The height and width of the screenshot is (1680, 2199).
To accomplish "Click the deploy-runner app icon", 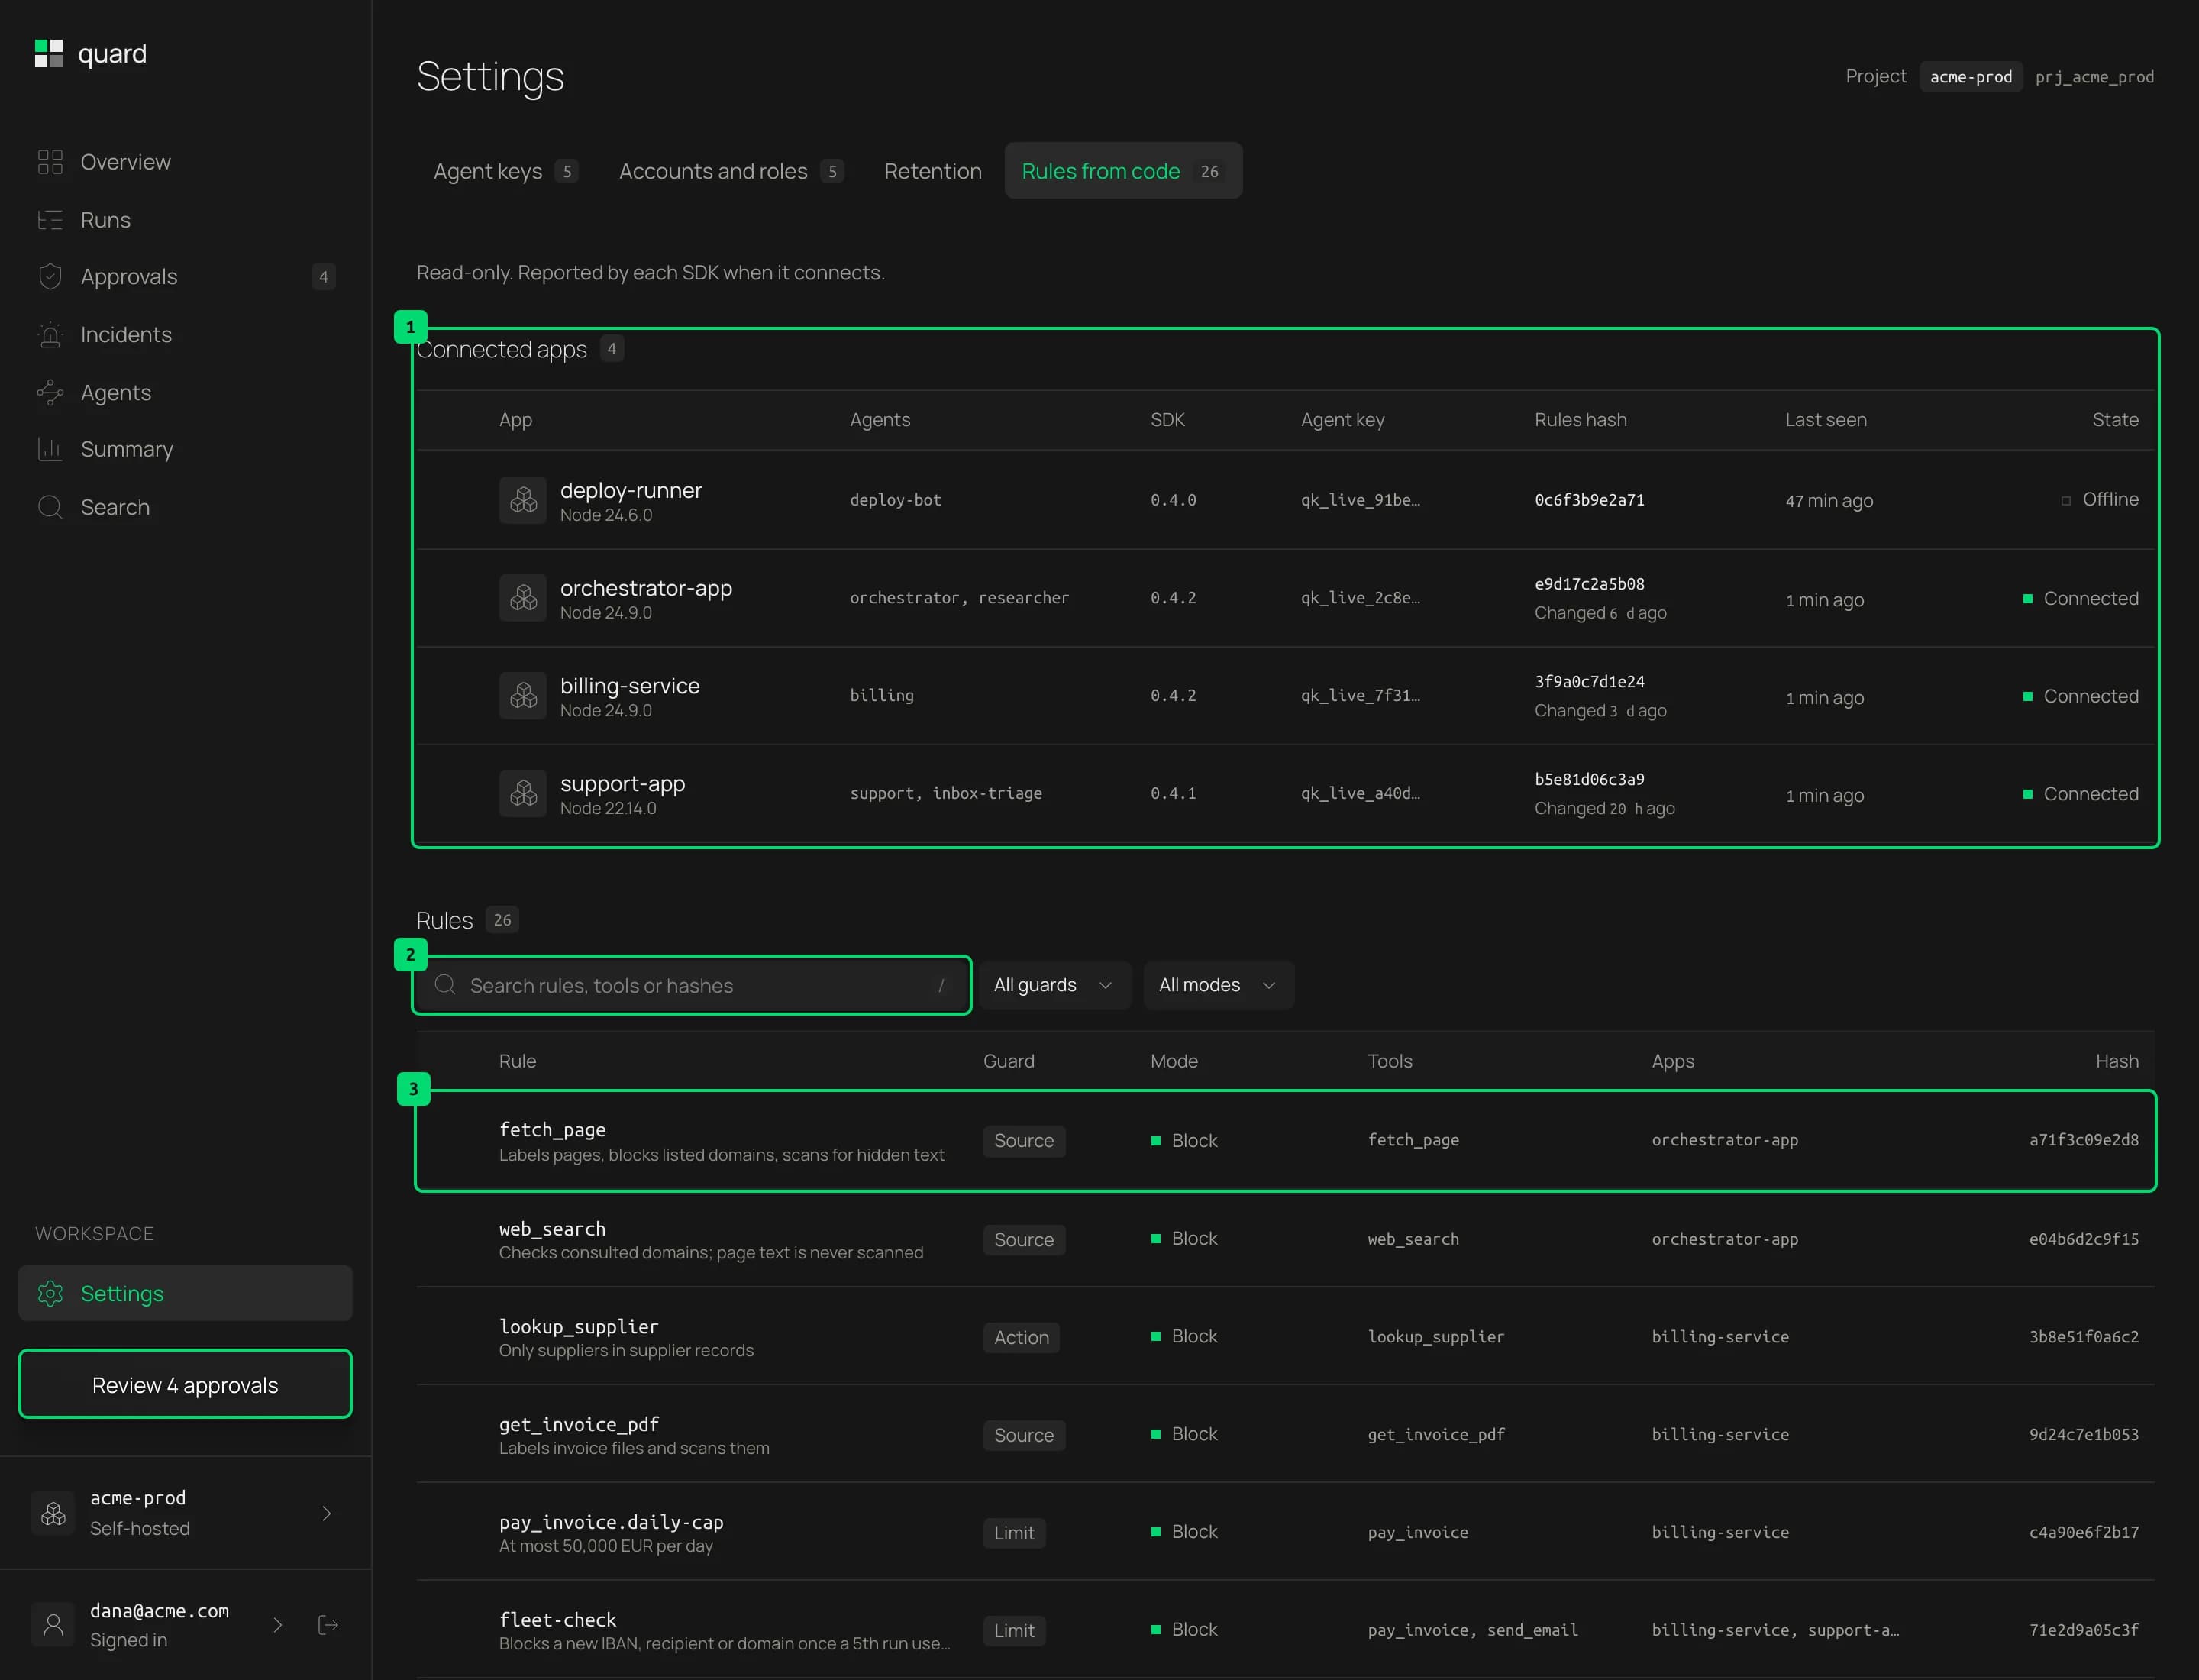I will [523, 500].
